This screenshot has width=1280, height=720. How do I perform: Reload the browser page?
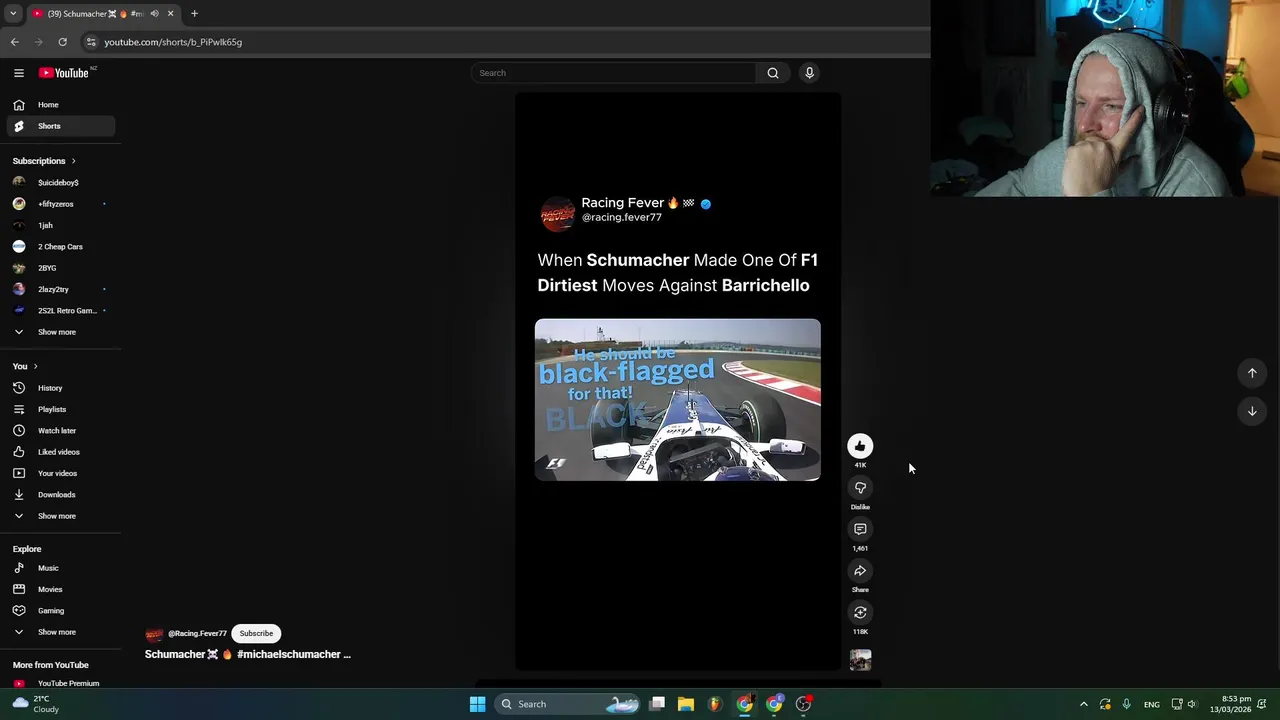tap(62, 42)
